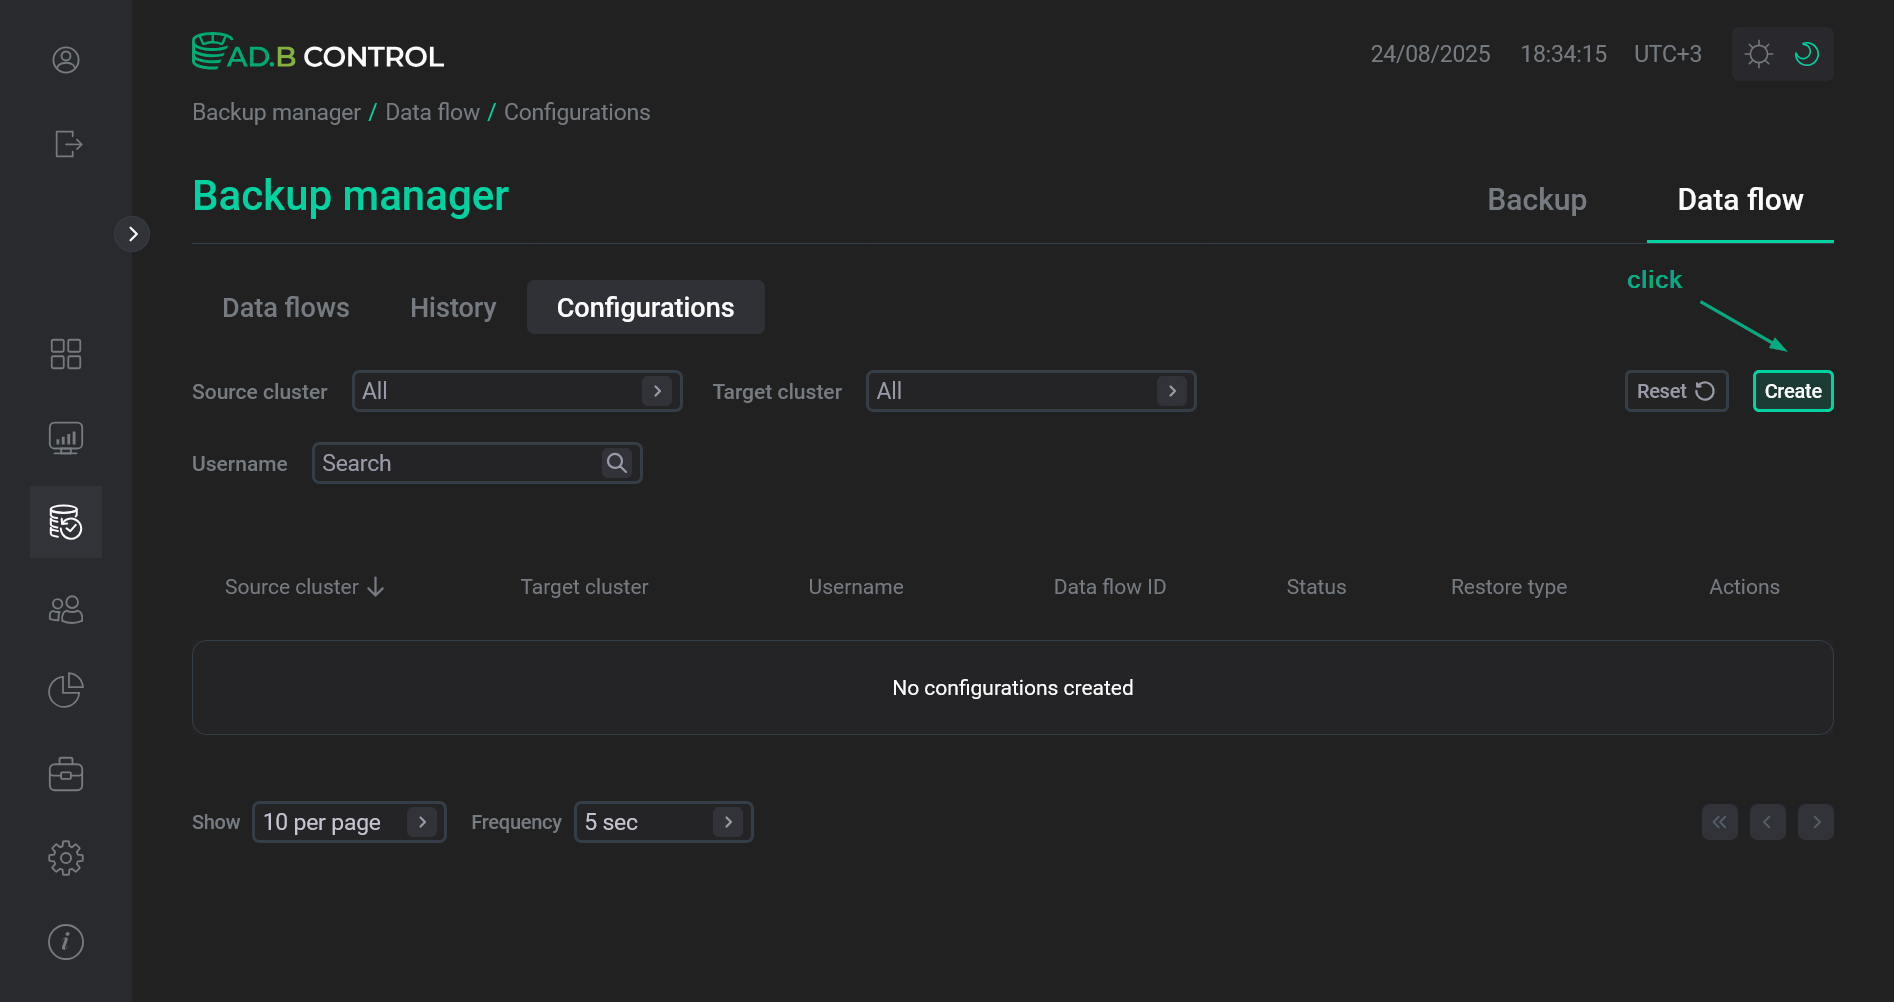Select the monitoring chart icon in the sidebar
This screenshot has height=1002, width=1894.
click(x=66, y=437)
